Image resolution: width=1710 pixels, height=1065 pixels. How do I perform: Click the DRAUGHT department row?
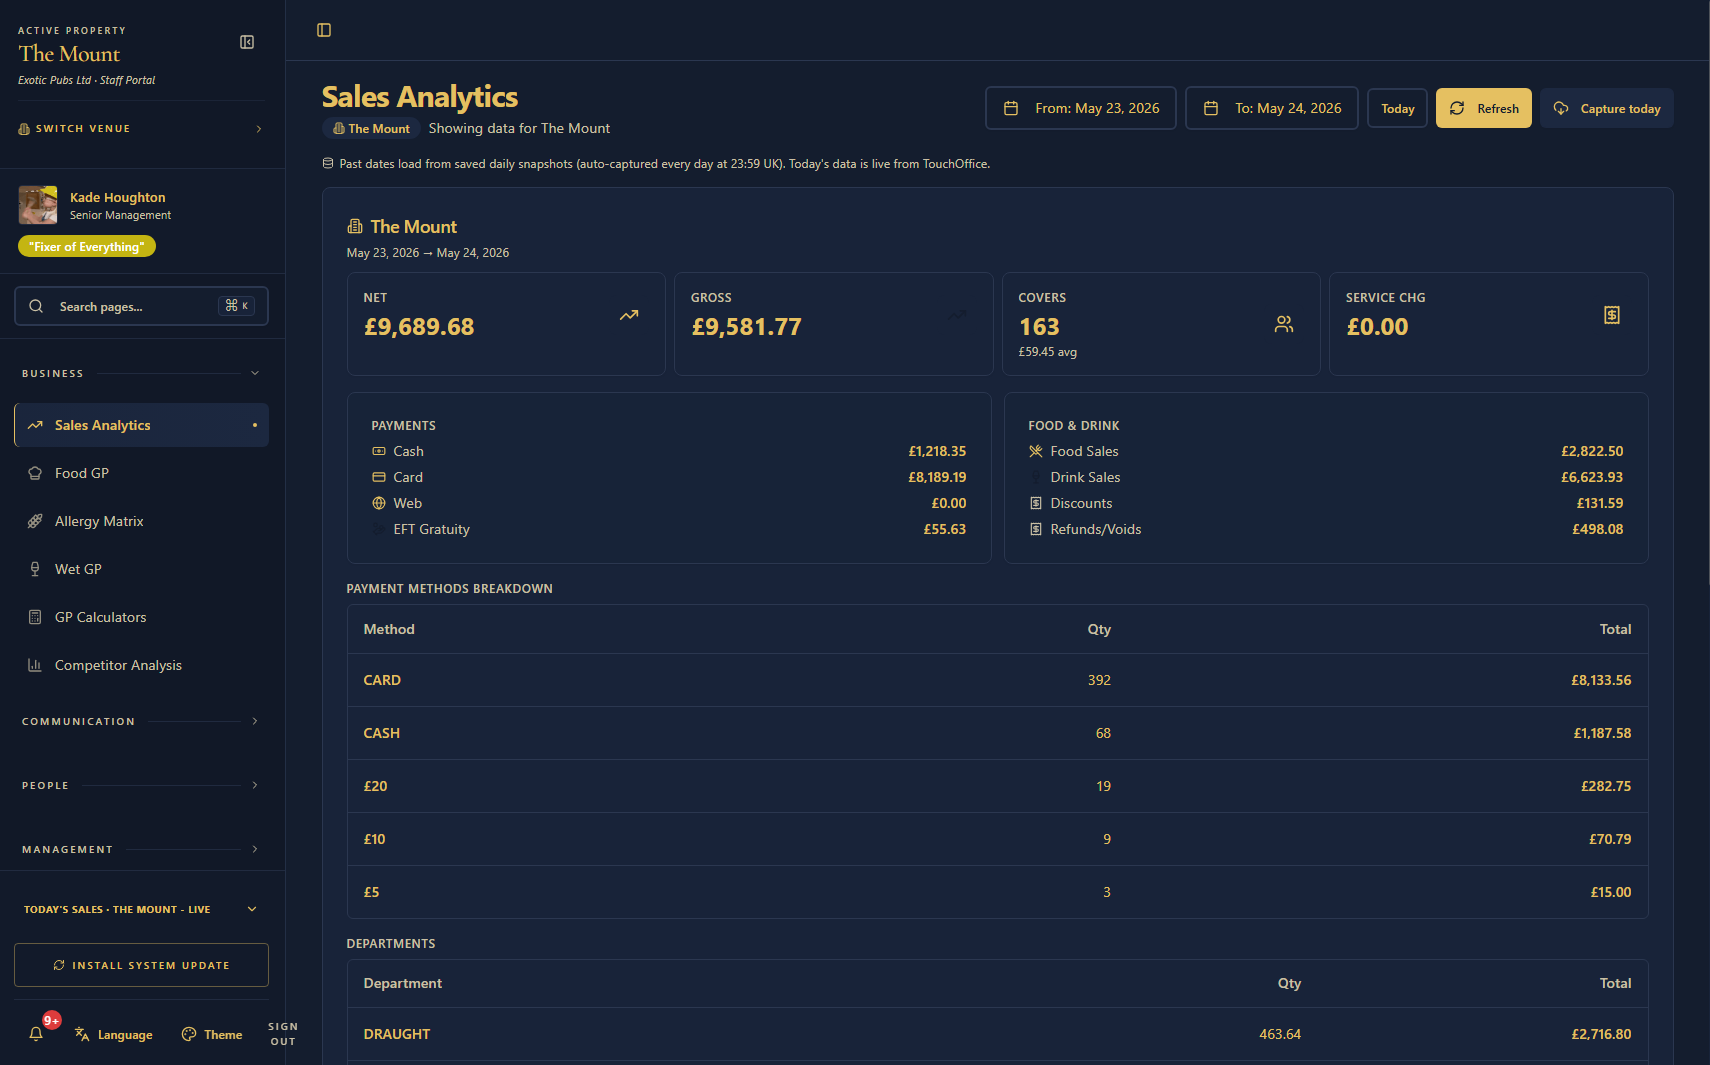pyautogui.click(x=997, y=1034)
